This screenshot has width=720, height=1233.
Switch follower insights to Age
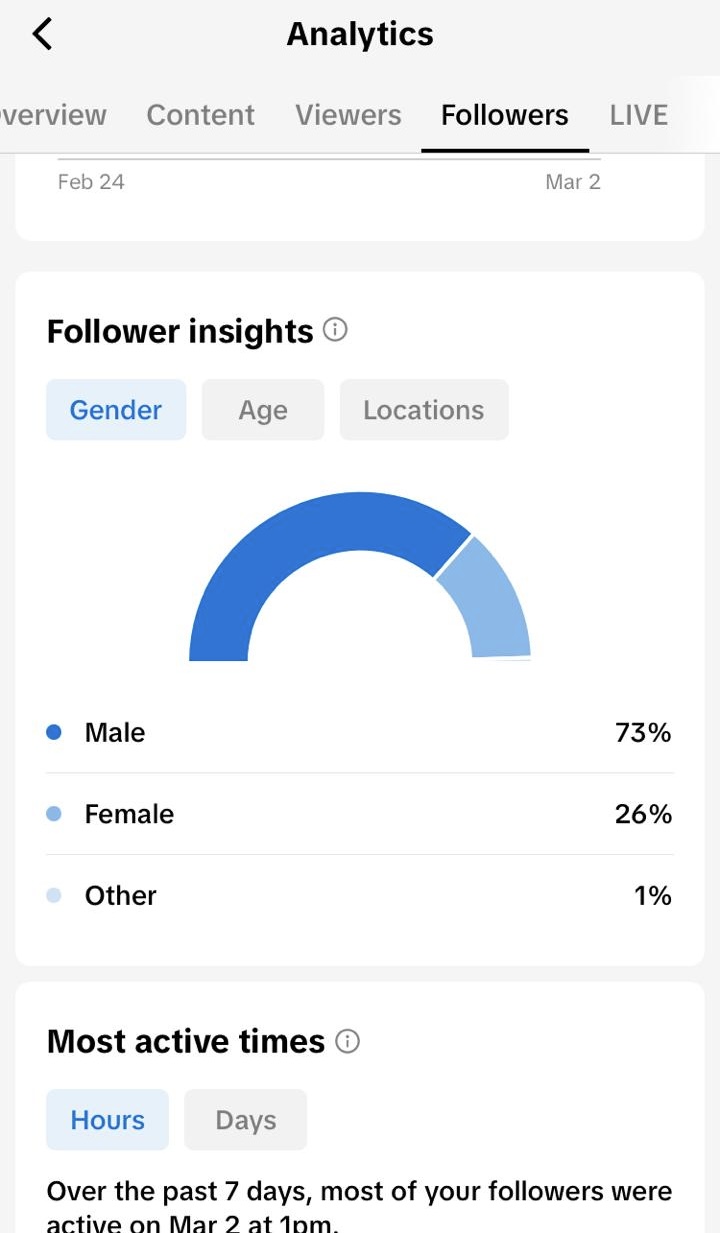[x=263, y=410]
